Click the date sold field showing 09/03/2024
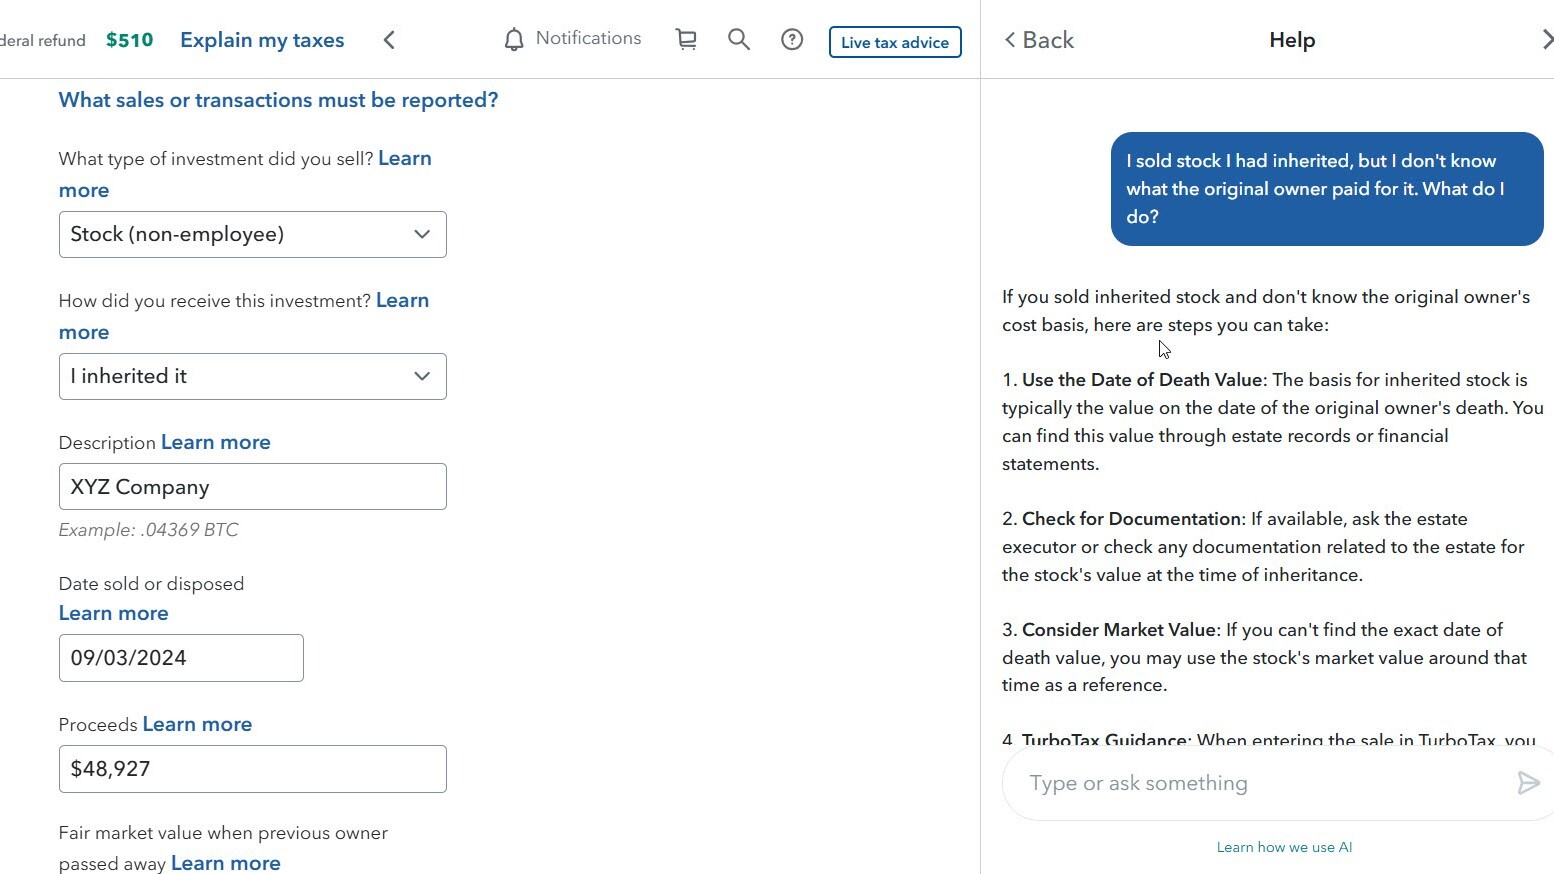1554x874 pixels. coord(181,658)
